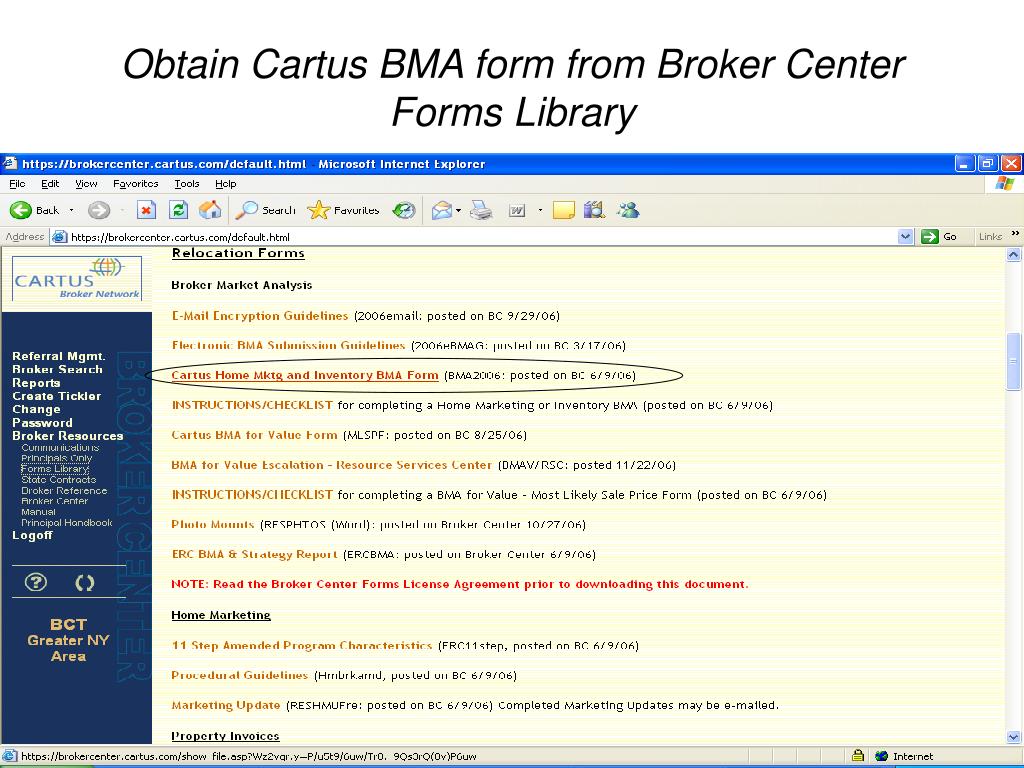Open Communications under Broker Resources

coord(60,447)
